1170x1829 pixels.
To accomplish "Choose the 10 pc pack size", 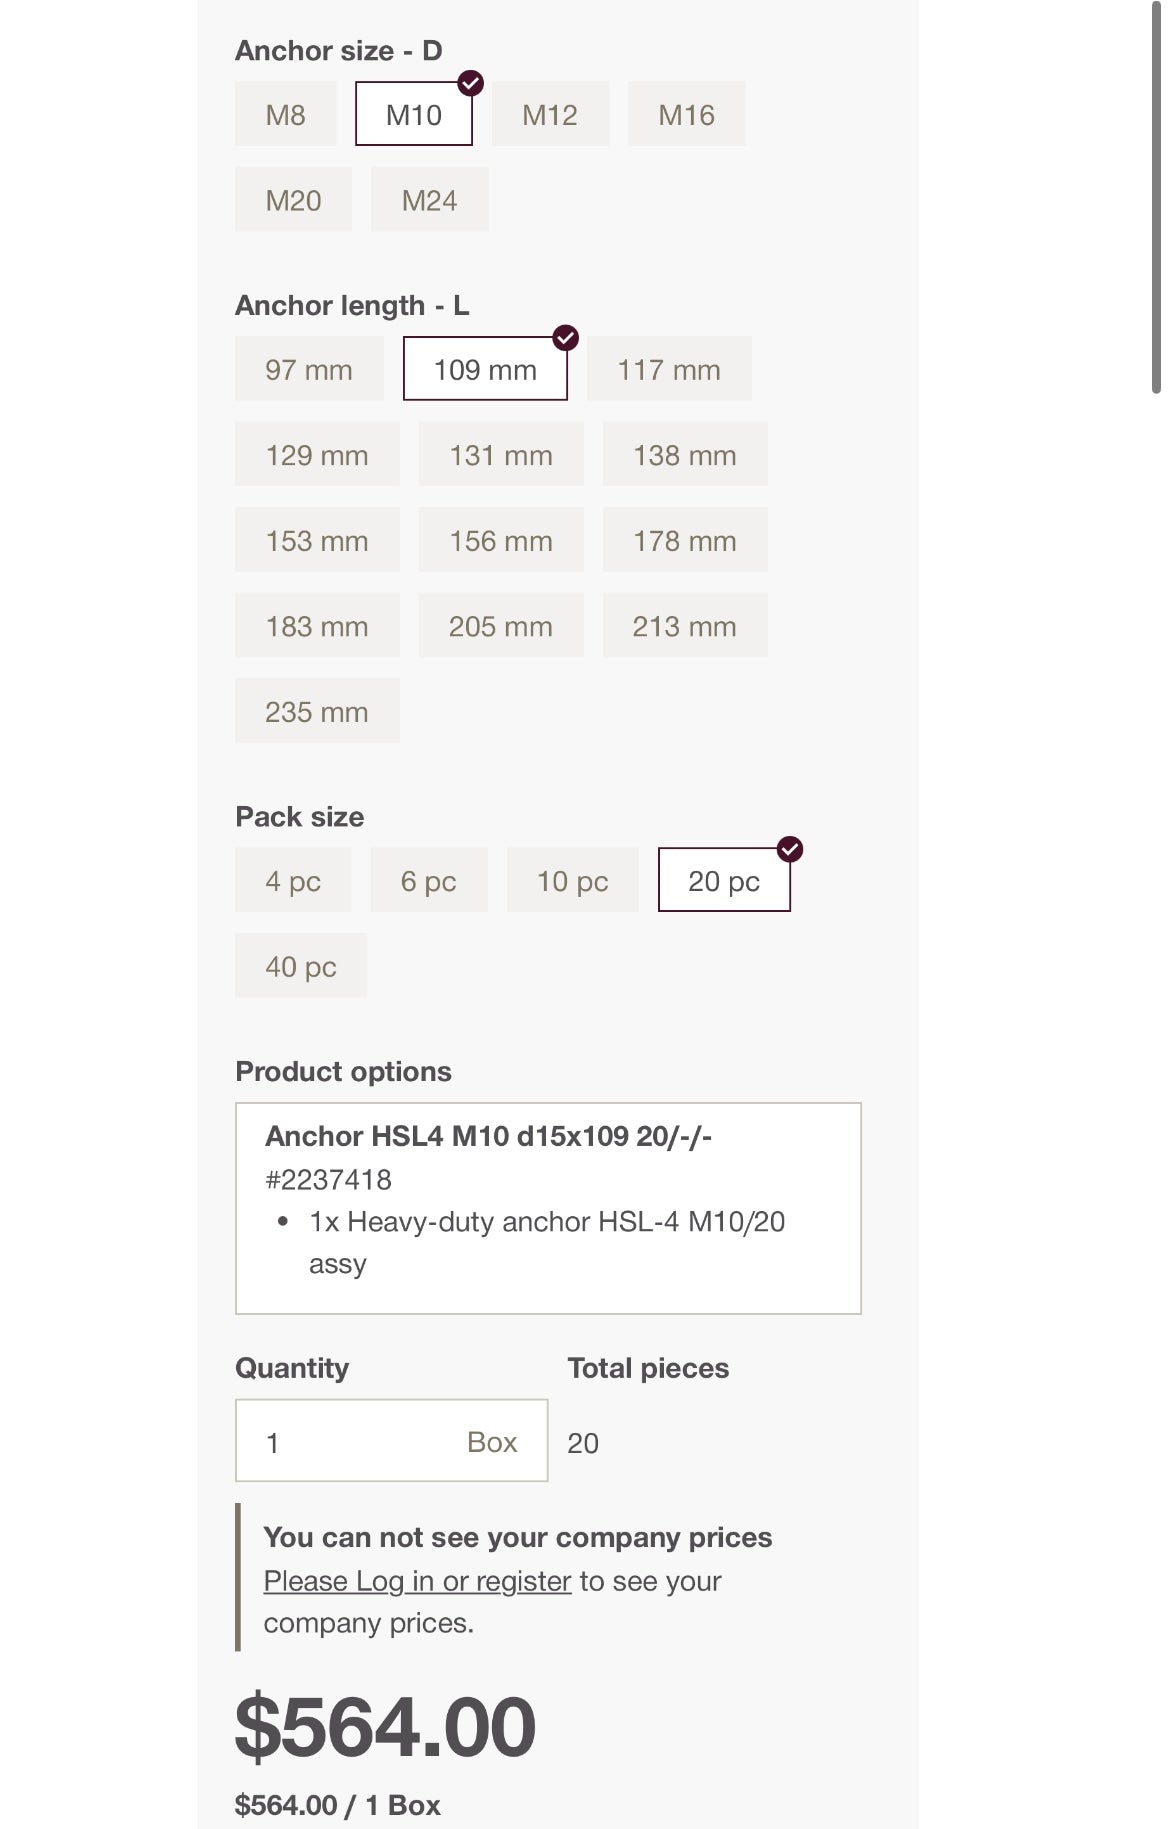I will click(x=572, y=880).
